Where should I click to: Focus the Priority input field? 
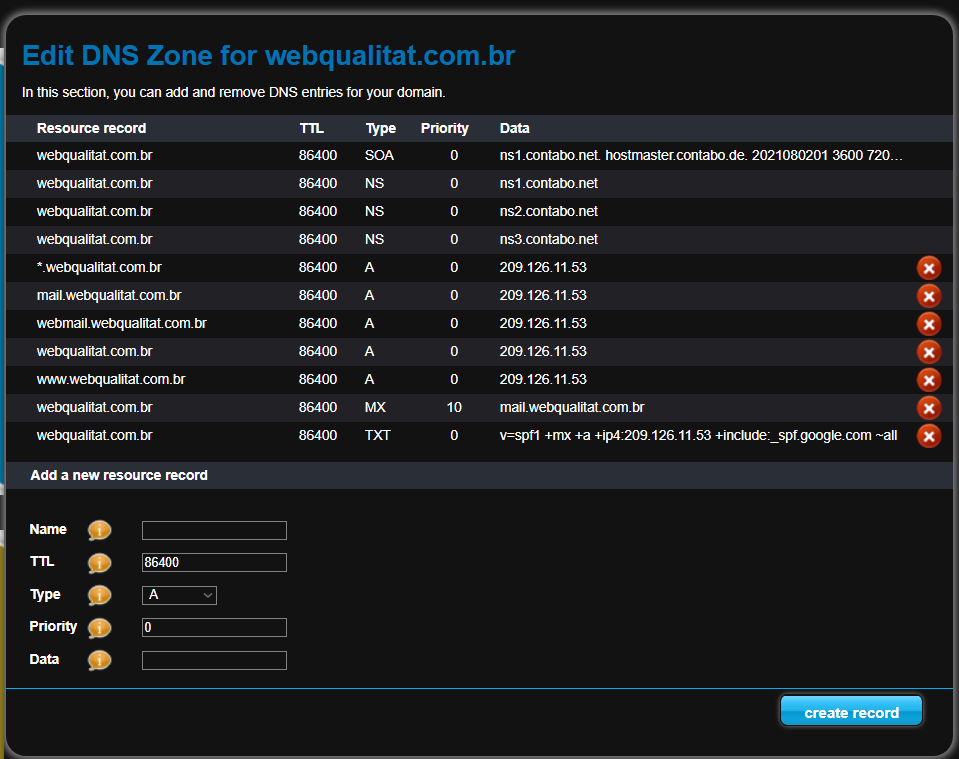click(x=214, y=628)
